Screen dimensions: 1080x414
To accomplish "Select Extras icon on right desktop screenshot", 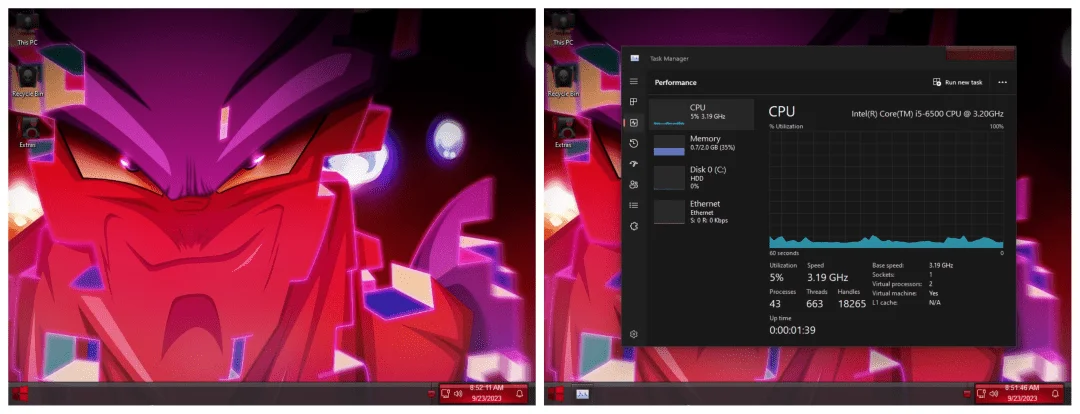I will tap(563, 133).
